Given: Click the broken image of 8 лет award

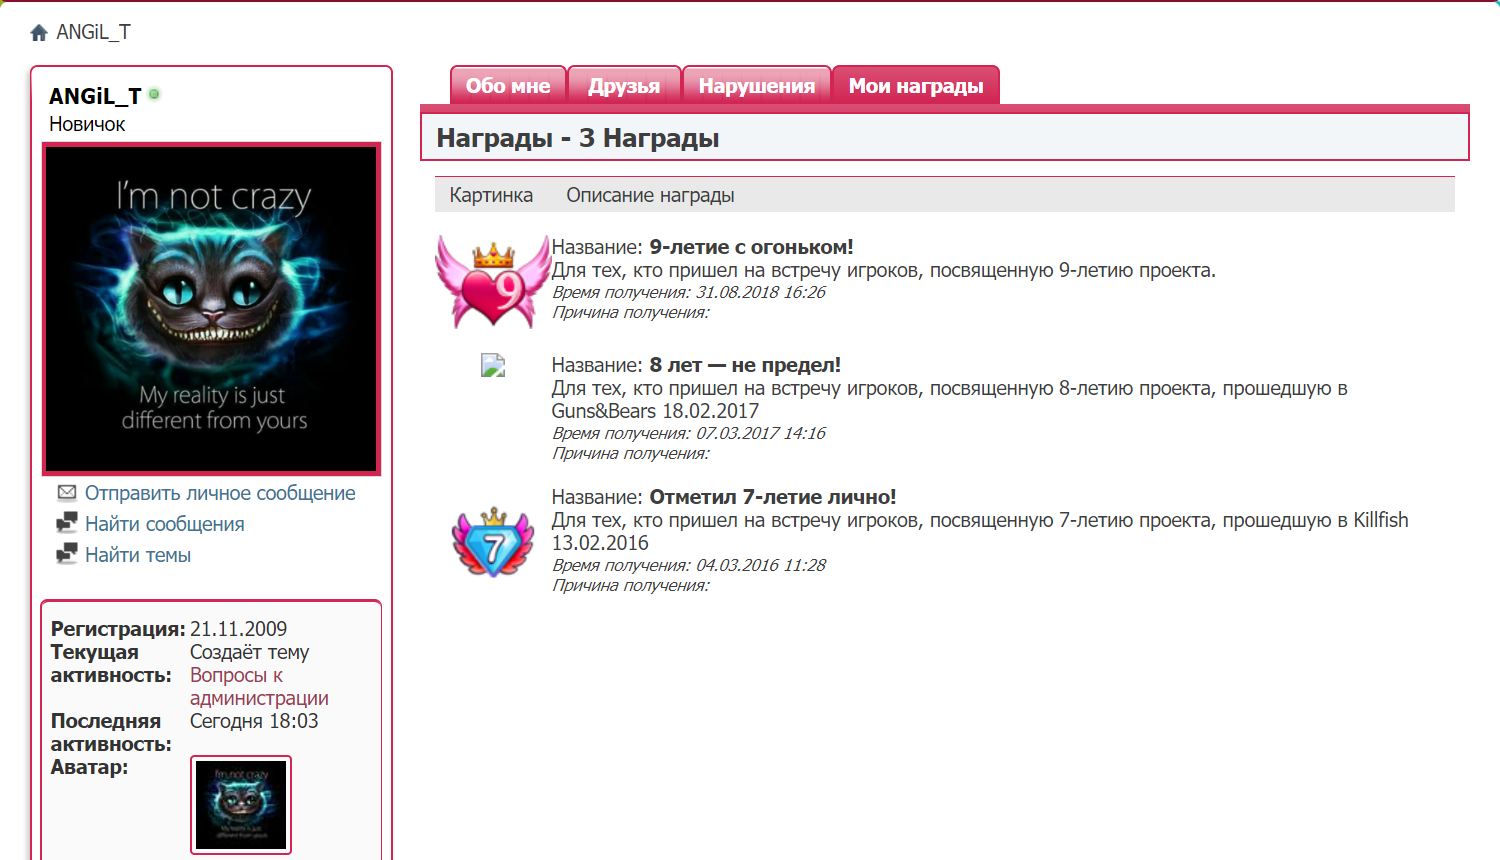Looking at the screenshot, I should click(493, 365).
